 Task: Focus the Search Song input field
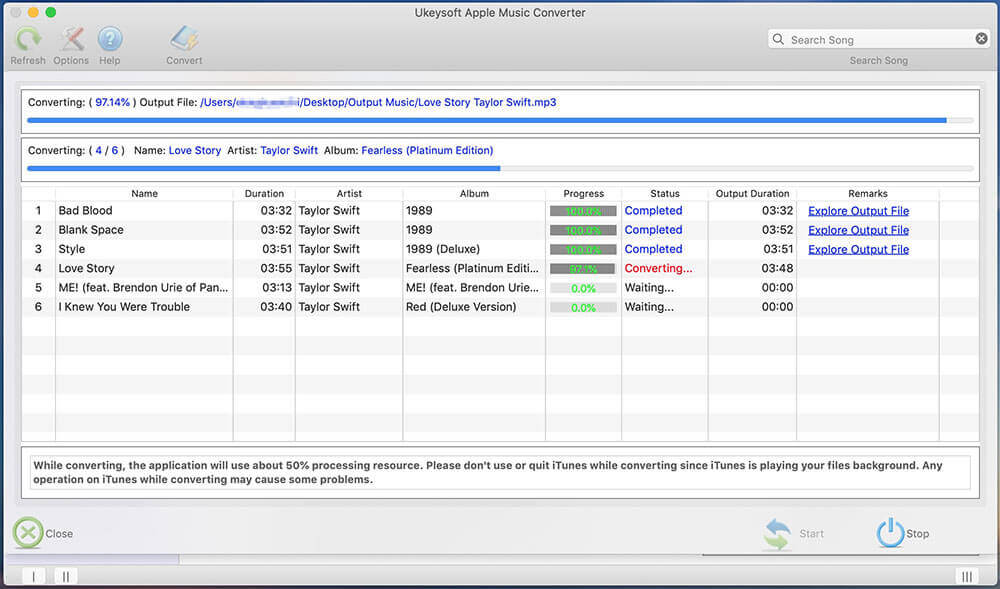879,40
